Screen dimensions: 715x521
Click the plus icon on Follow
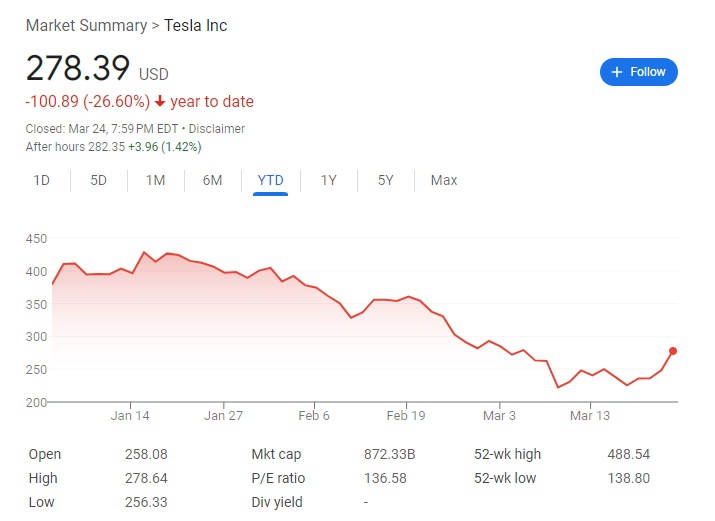(617, 72)
